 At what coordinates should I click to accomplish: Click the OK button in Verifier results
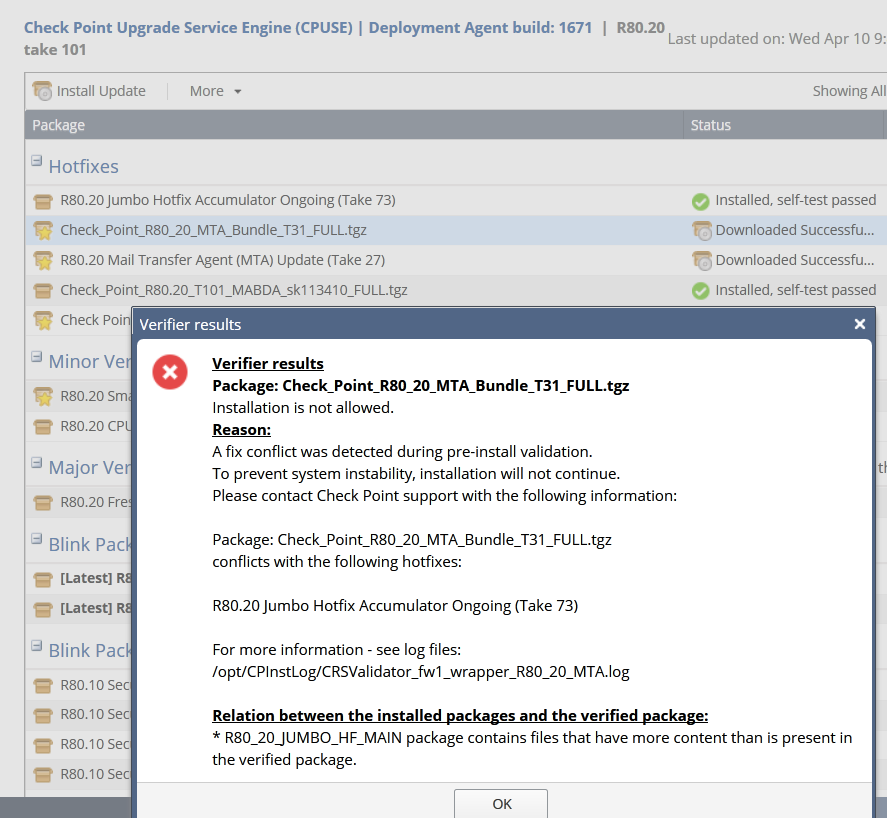[x=501, y=803]
